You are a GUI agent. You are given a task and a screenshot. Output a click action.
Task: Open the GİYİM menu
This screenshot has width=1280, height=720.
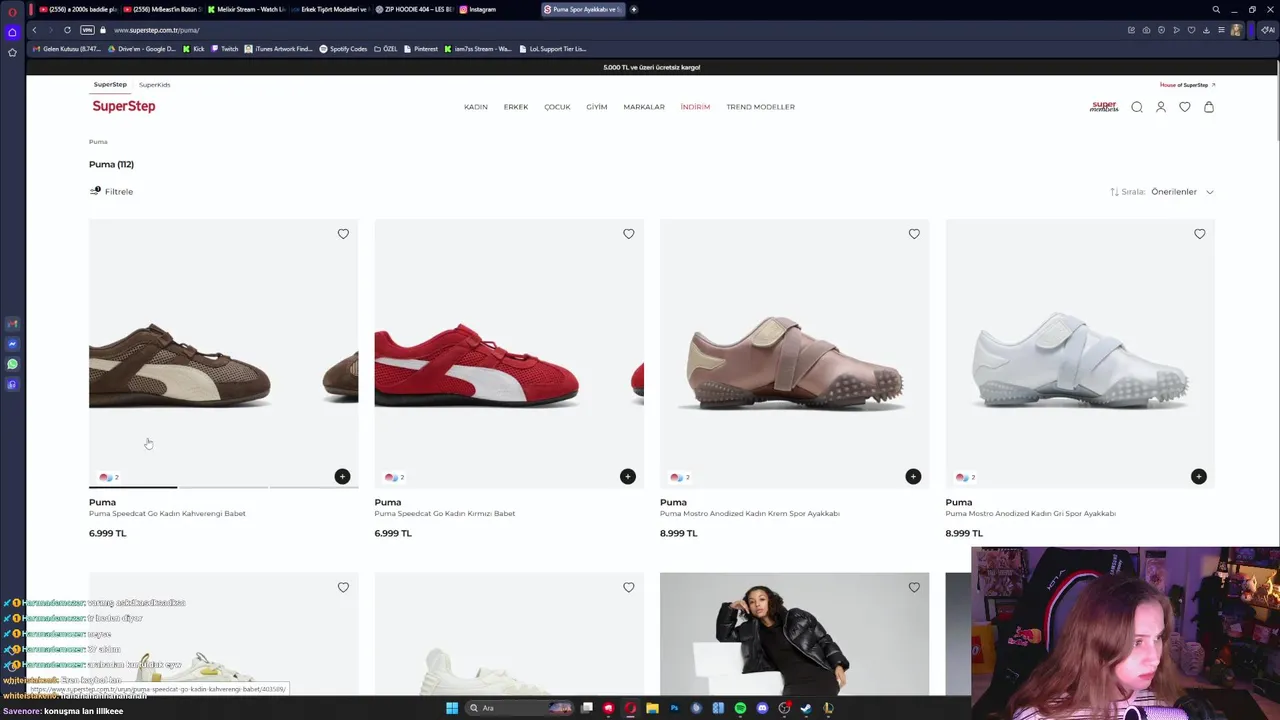[x=597, y=107]
